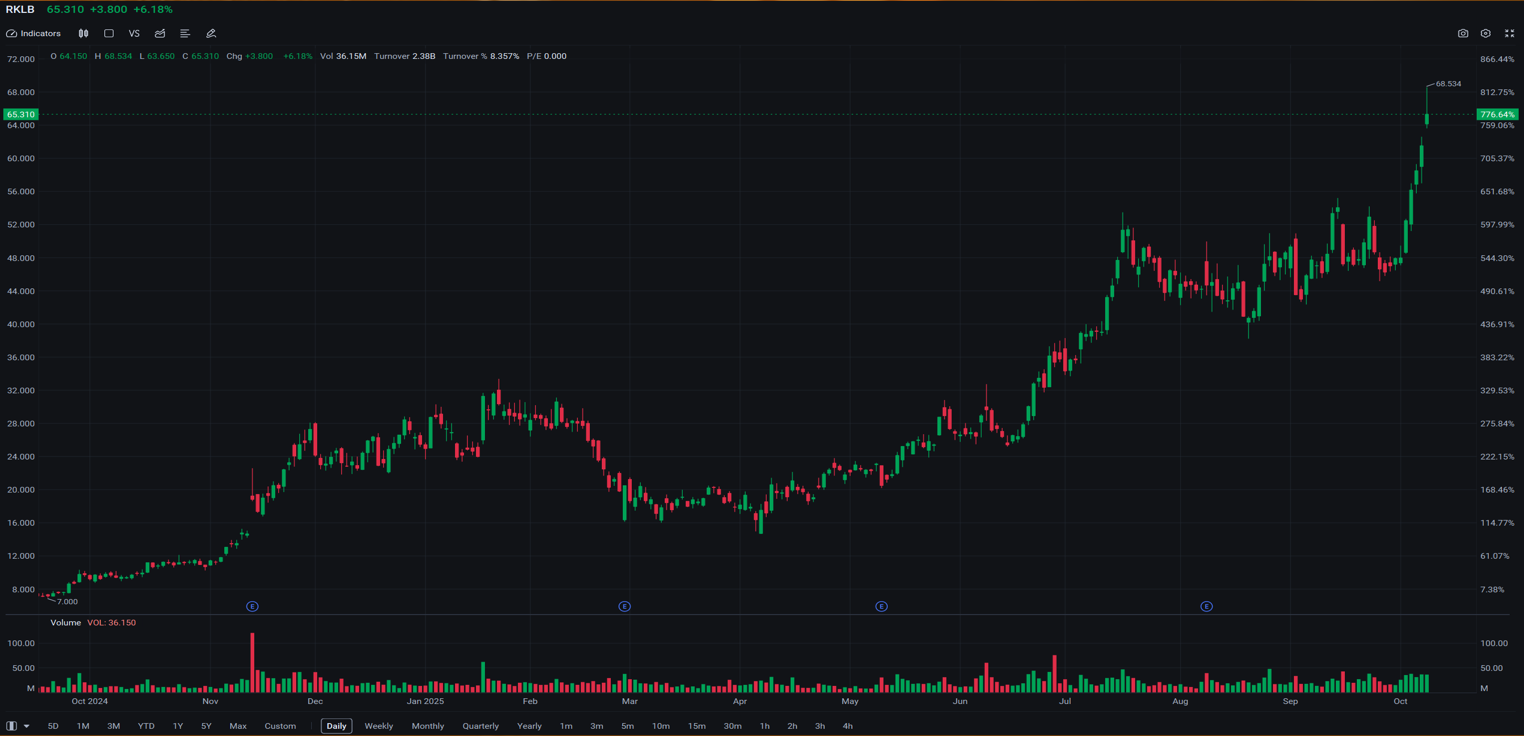Screen dimensions: 1524x736
Task: Activate the drawing pencil tool
Action: click(211, 34)
